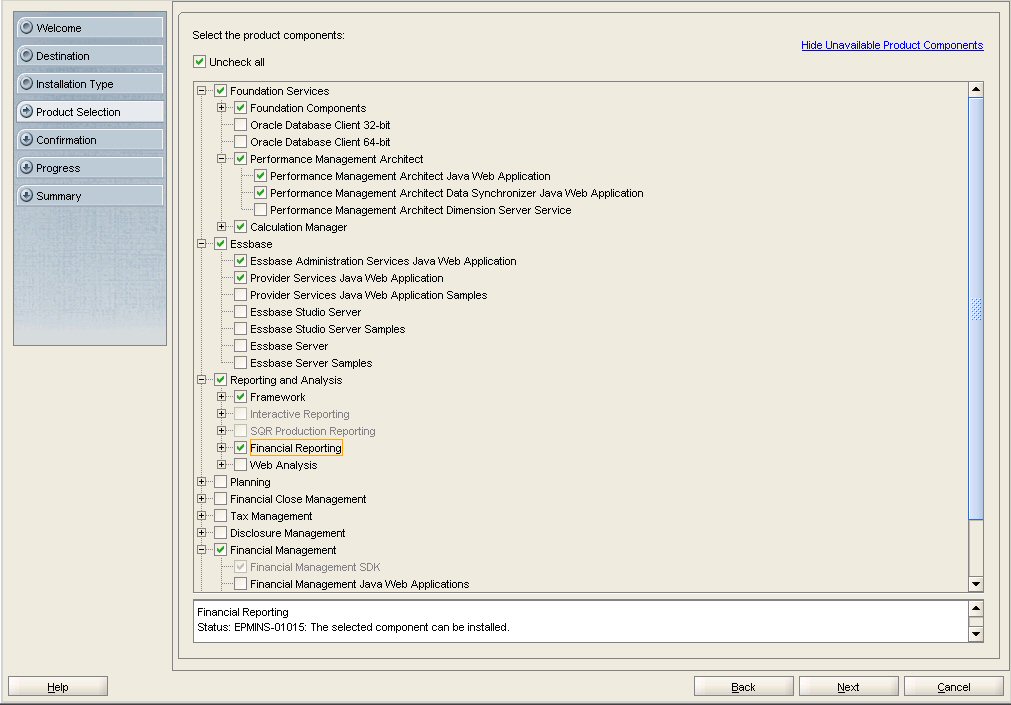Uncheck Essbase Administration Services Java Web Application
Screen dimensions: 1011x705
tap(240, 261)
